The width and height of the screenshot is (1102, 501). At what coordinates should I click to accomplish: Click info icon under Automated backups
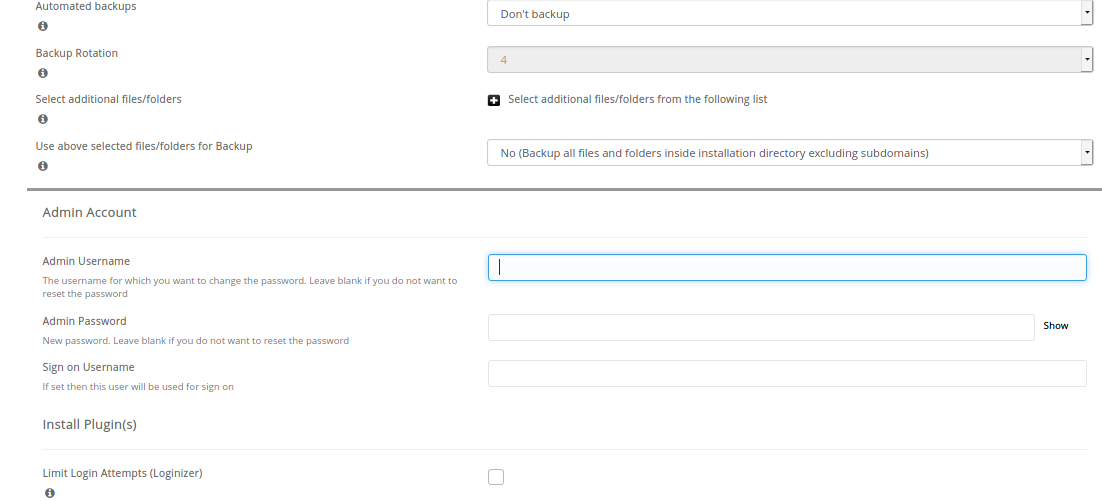tap(43, 26)
